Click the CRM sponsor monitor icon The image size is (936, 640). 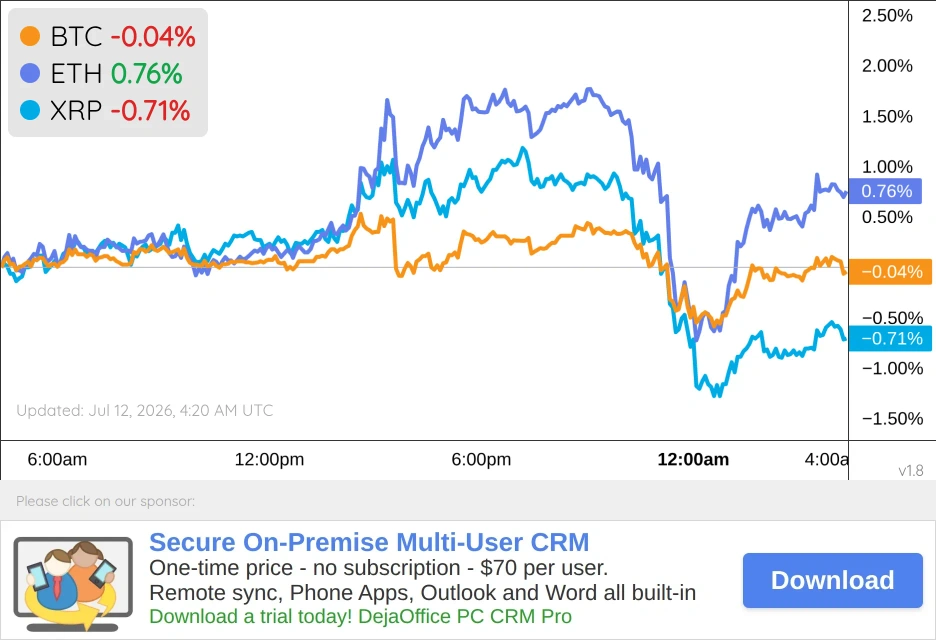pos(73,584)
